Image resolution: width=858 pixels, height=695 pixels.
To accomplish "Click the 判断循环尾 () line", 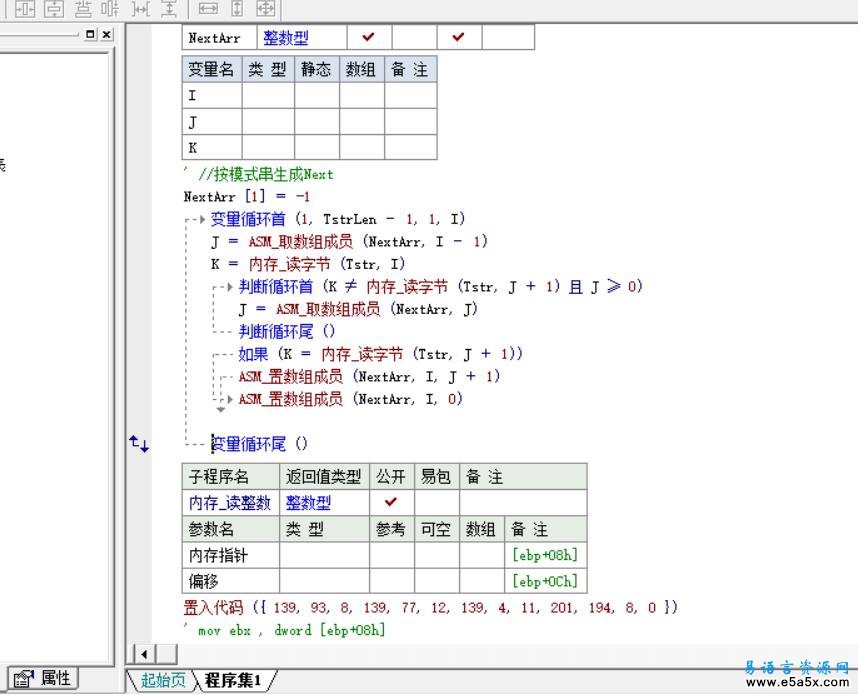I will click(287, 332).
